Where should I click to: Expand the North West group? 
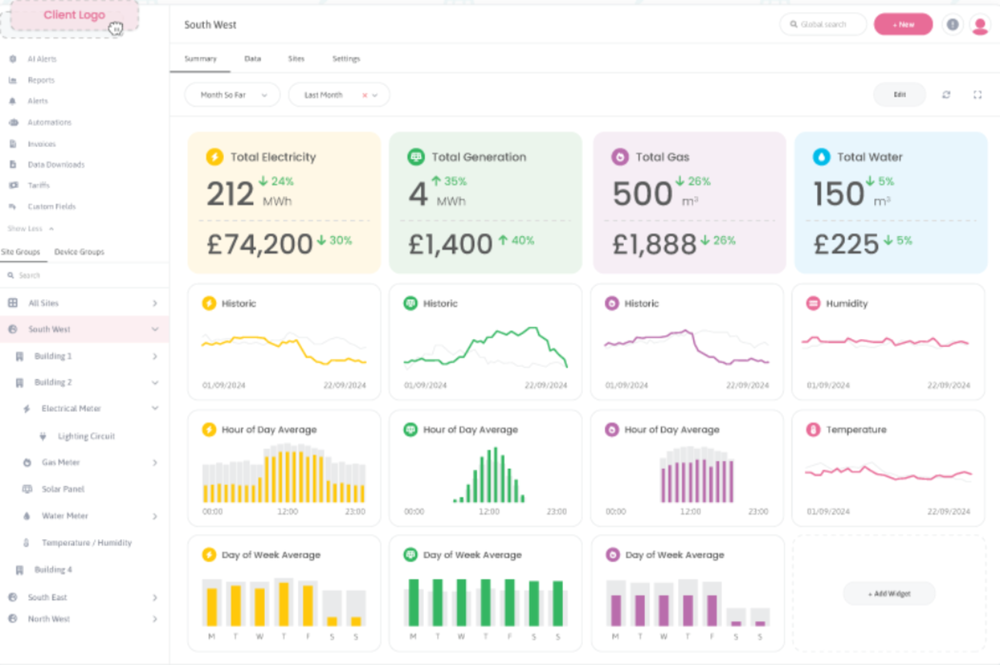tap(154, 619)
